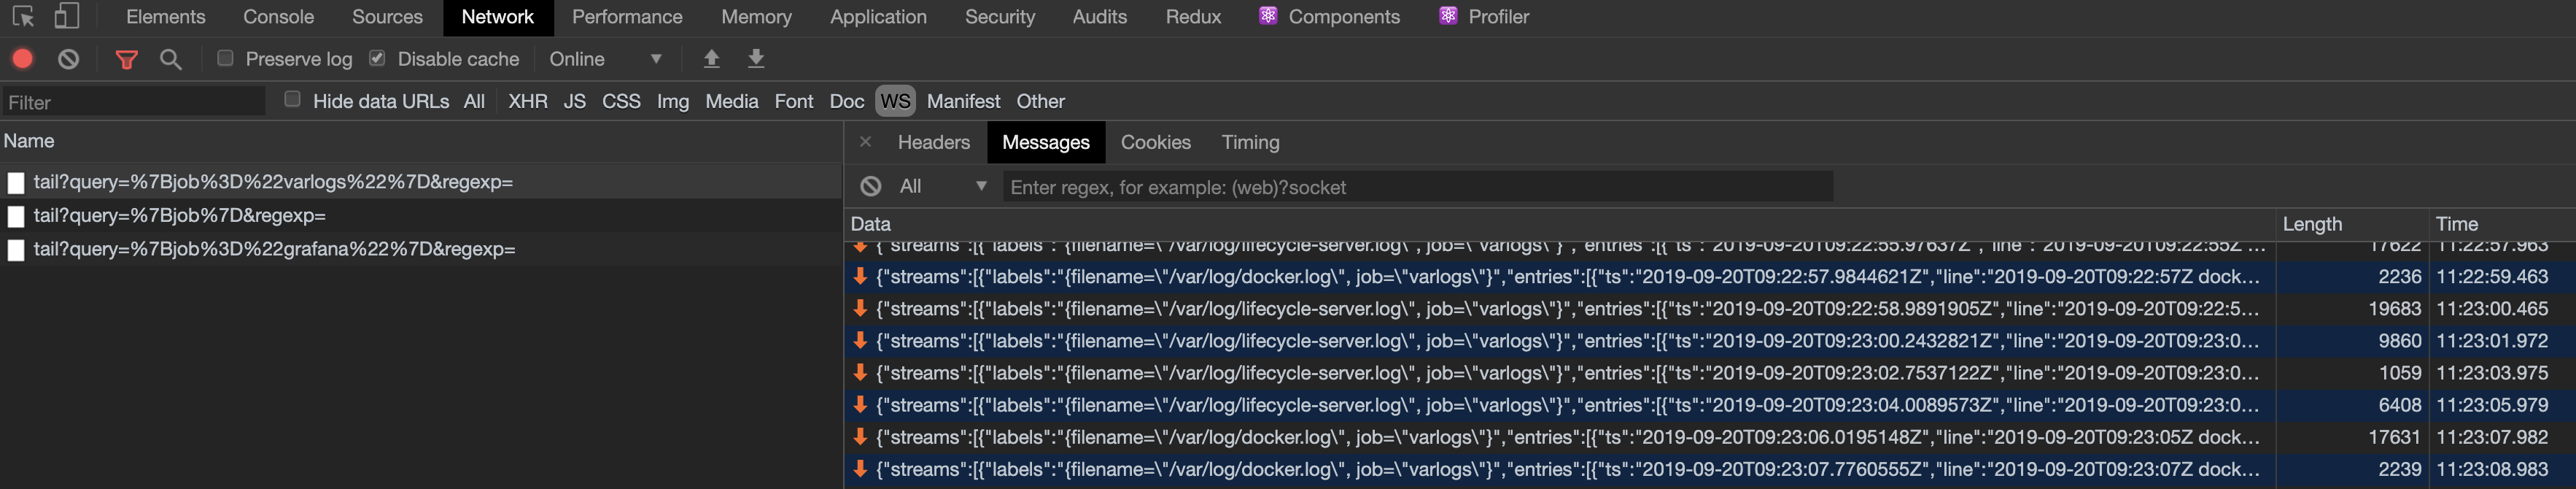Switch to the Elements panel tab
The image size is (2576, 489).
pyautogui.click(x=165, y=17)
